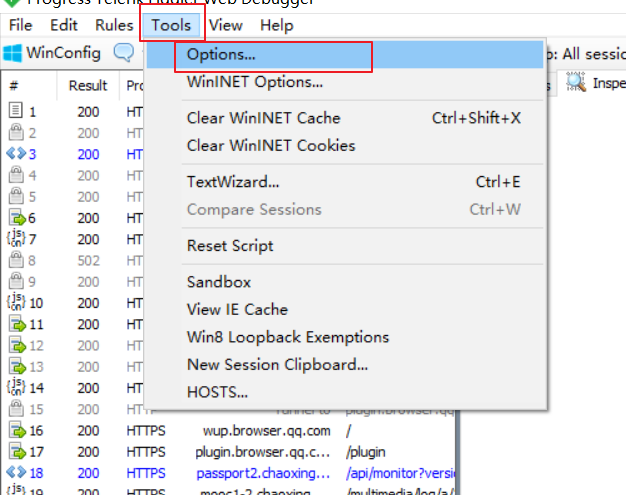Click the lock icon of session 15
The height and width of the screenshot is (495, 626).
16,408
